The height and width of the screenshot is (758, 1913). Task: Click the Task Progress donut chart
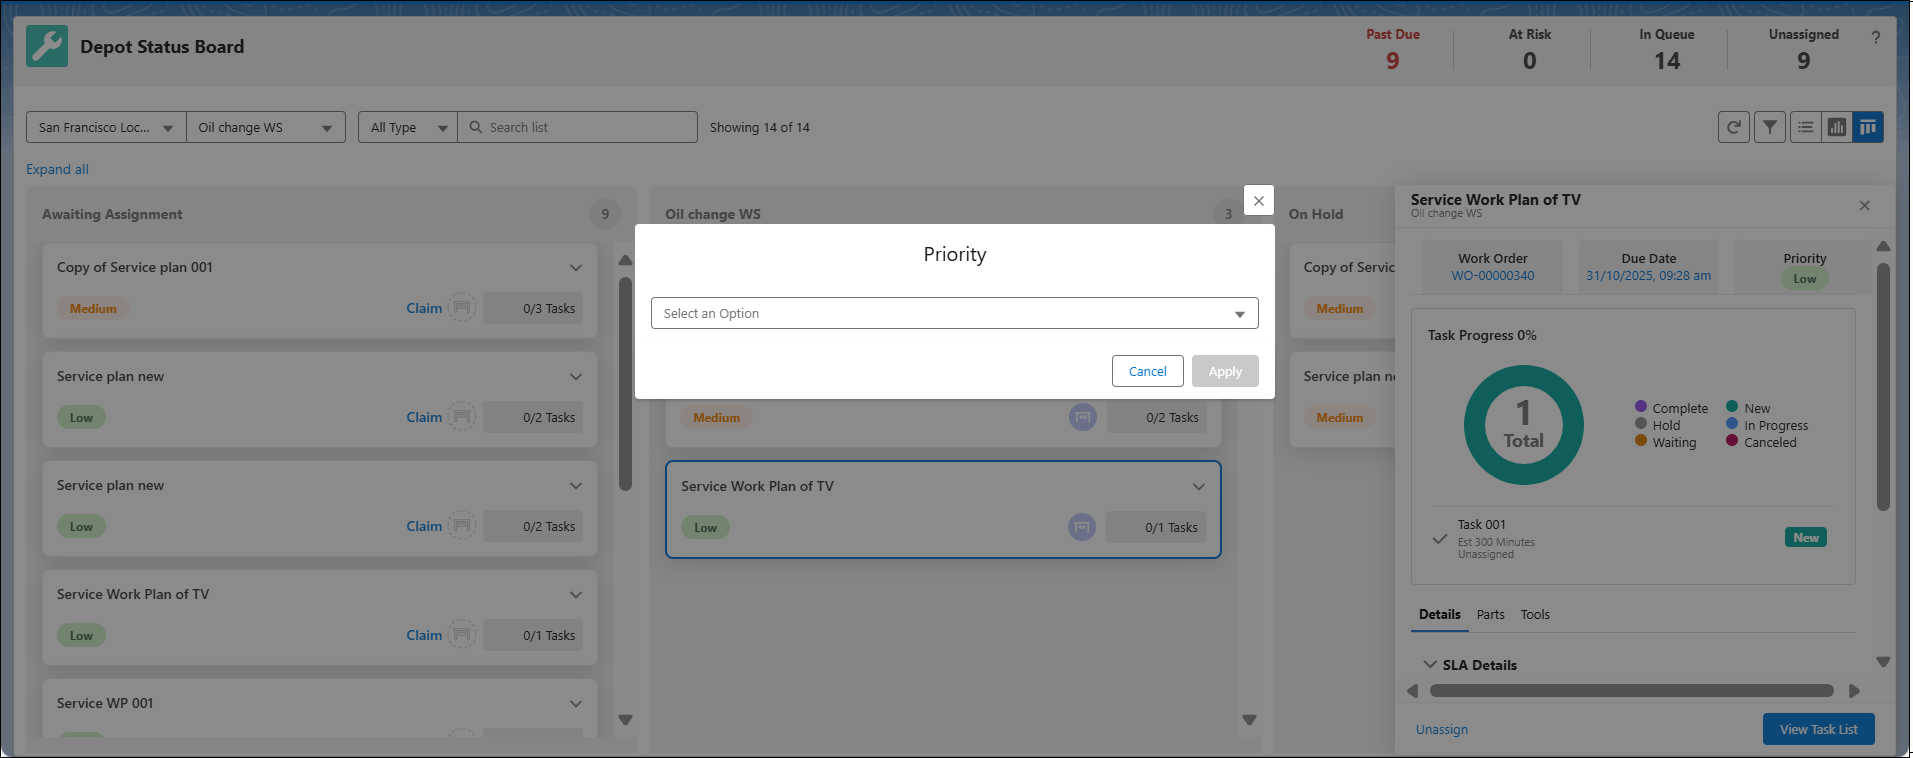(1523, 425)
